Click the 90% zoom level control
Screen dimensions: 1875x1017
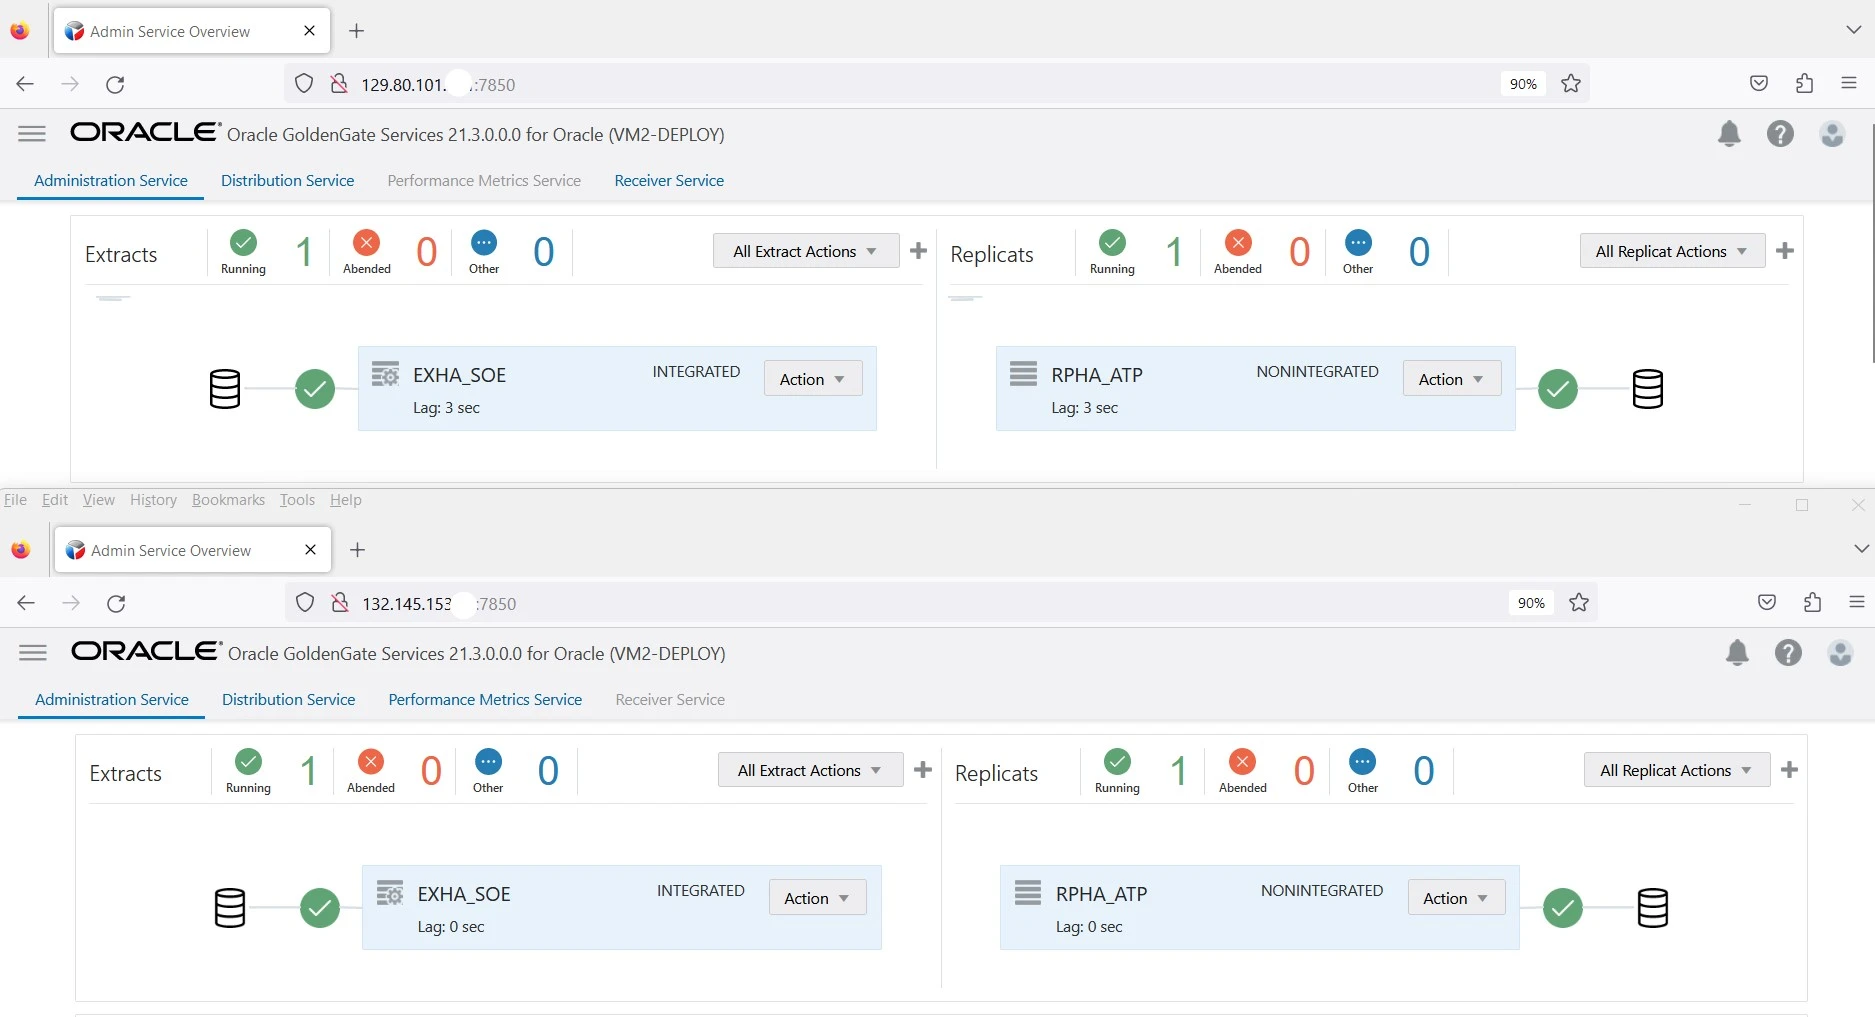1523,83
